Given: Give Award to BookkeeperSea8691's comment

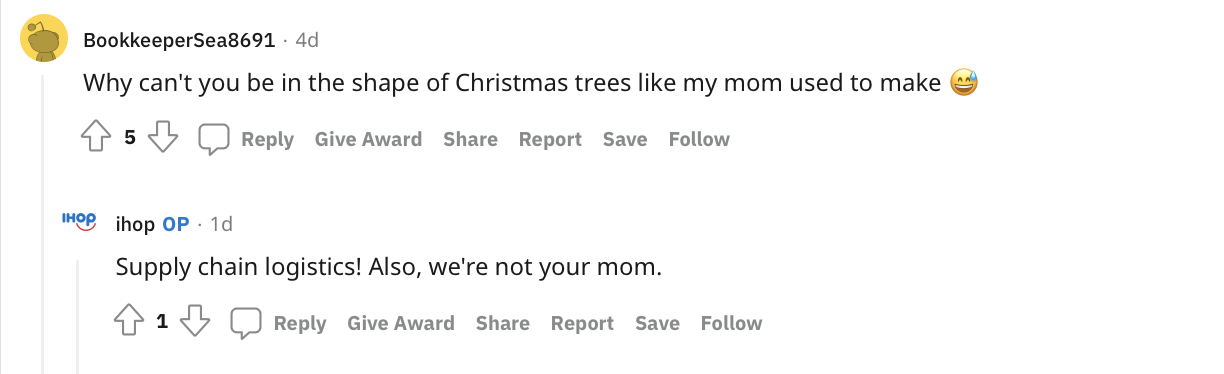Looking at the screenshot, I should point(368,139).
